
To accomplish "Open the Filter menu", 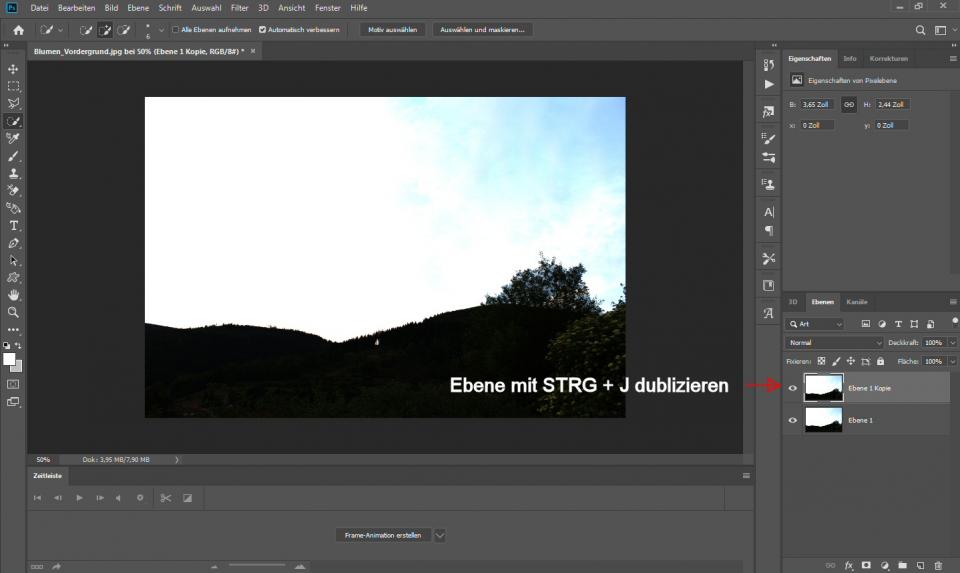I will point(239,8).
